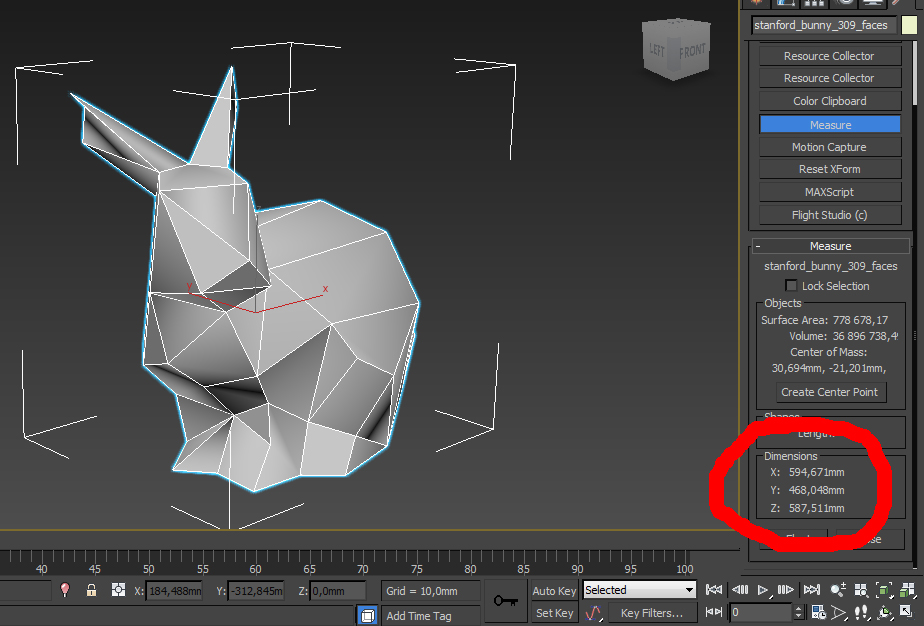
Task: Toggle Set Key mode
Action: click(x=554, y=613)
